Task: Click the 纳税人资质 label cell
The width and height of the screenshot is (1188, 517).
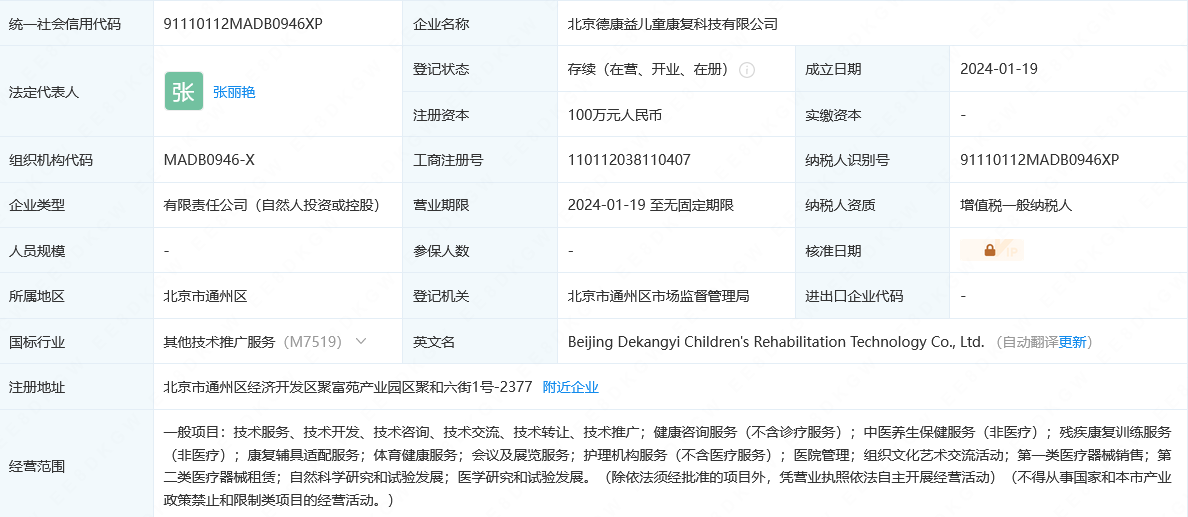Action: [872, 205]
